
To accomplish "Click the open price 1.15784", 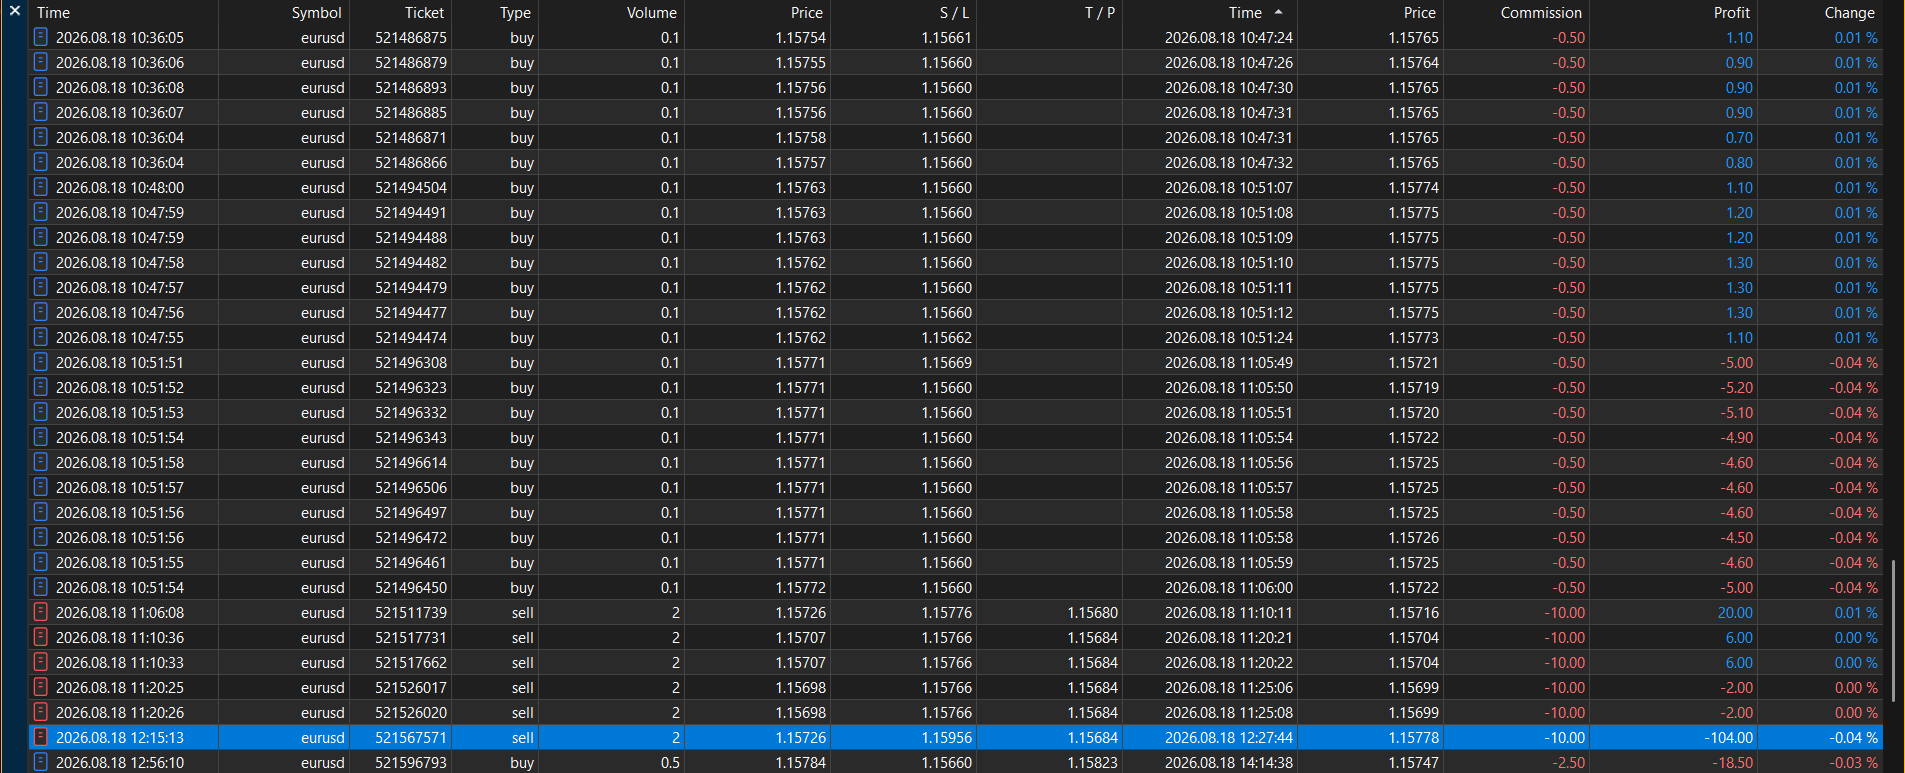I will pos(800,763).
